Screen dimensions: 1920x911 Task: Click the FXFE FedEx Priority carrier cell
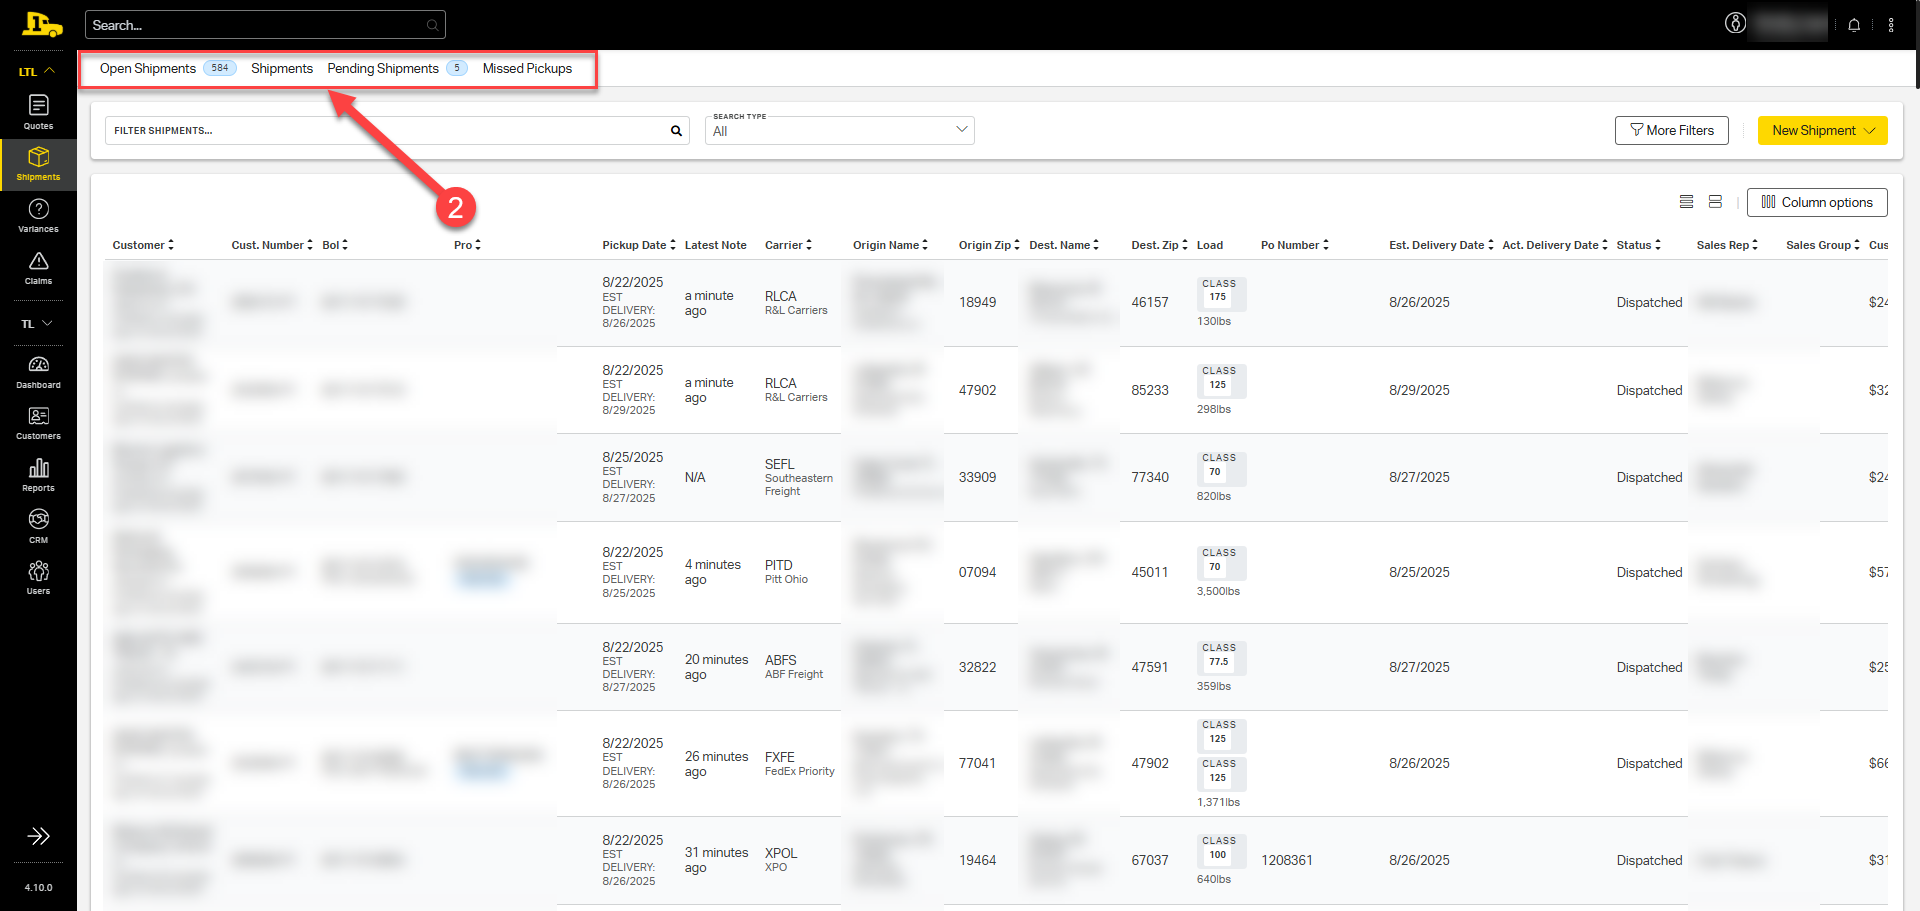click(799, 764)
